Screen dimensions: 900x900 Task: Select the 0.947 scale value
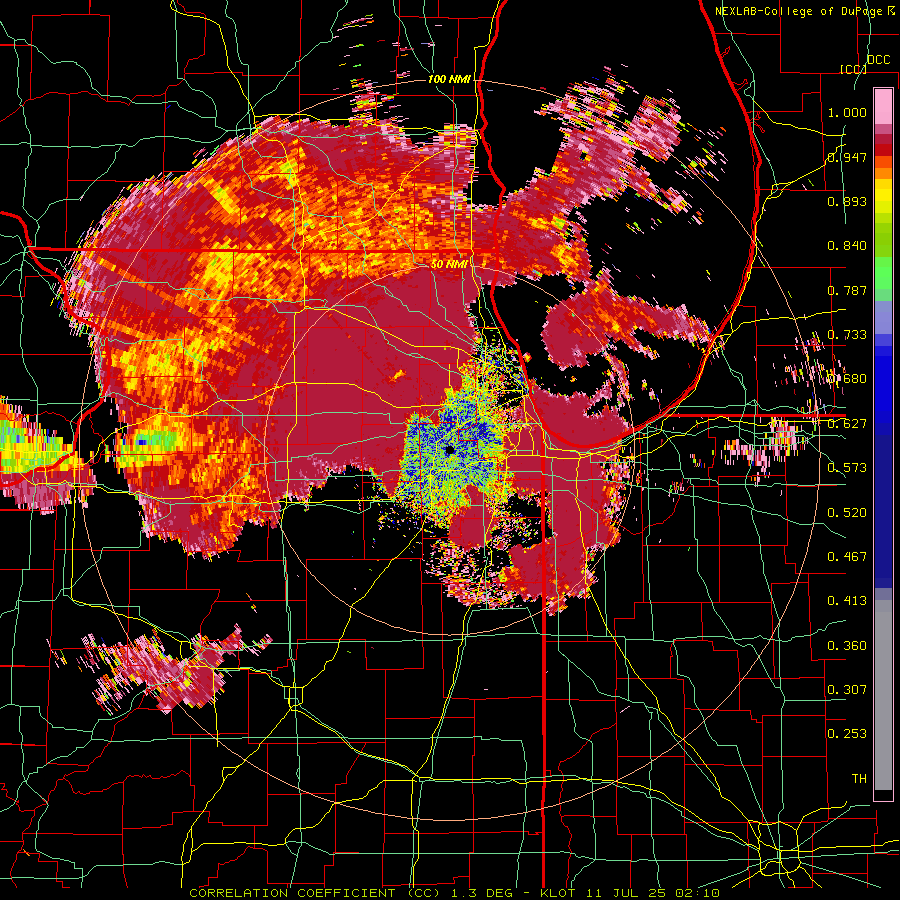coord(847,157)
